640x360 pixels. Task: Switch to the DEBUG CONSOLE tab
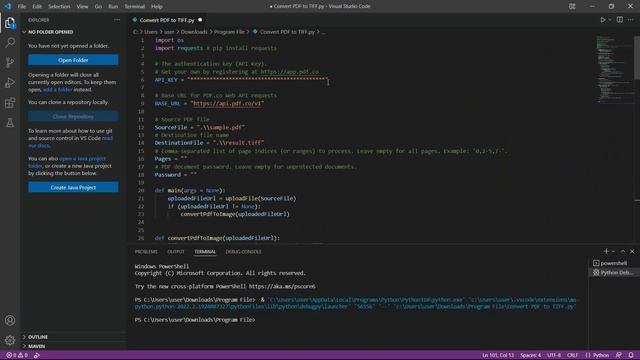[x=243, y=251]
